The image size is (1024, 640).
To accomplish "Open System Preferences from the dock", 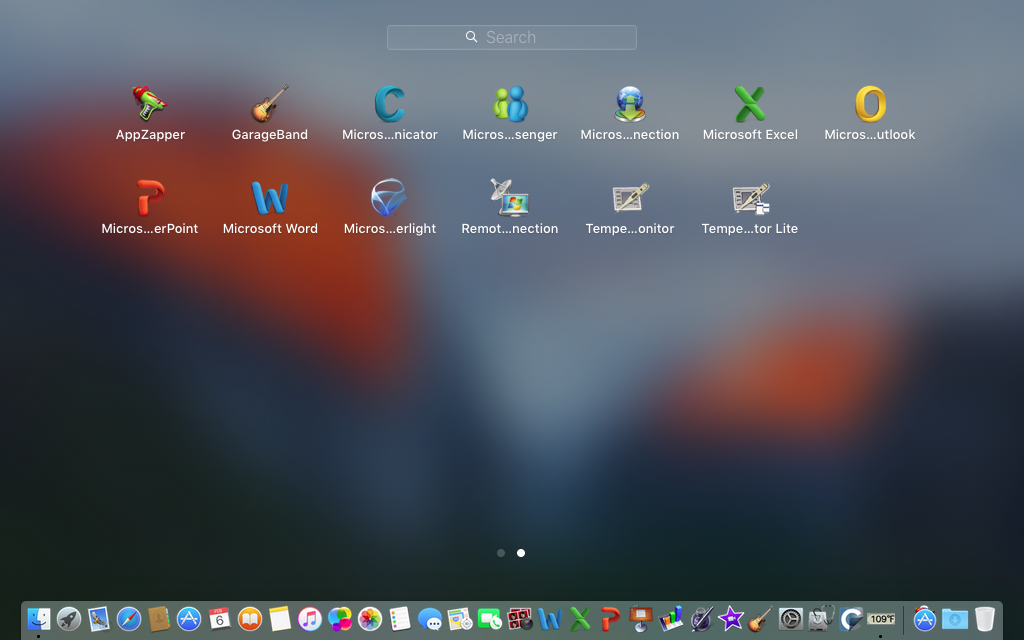I will [x=791, y=618].
